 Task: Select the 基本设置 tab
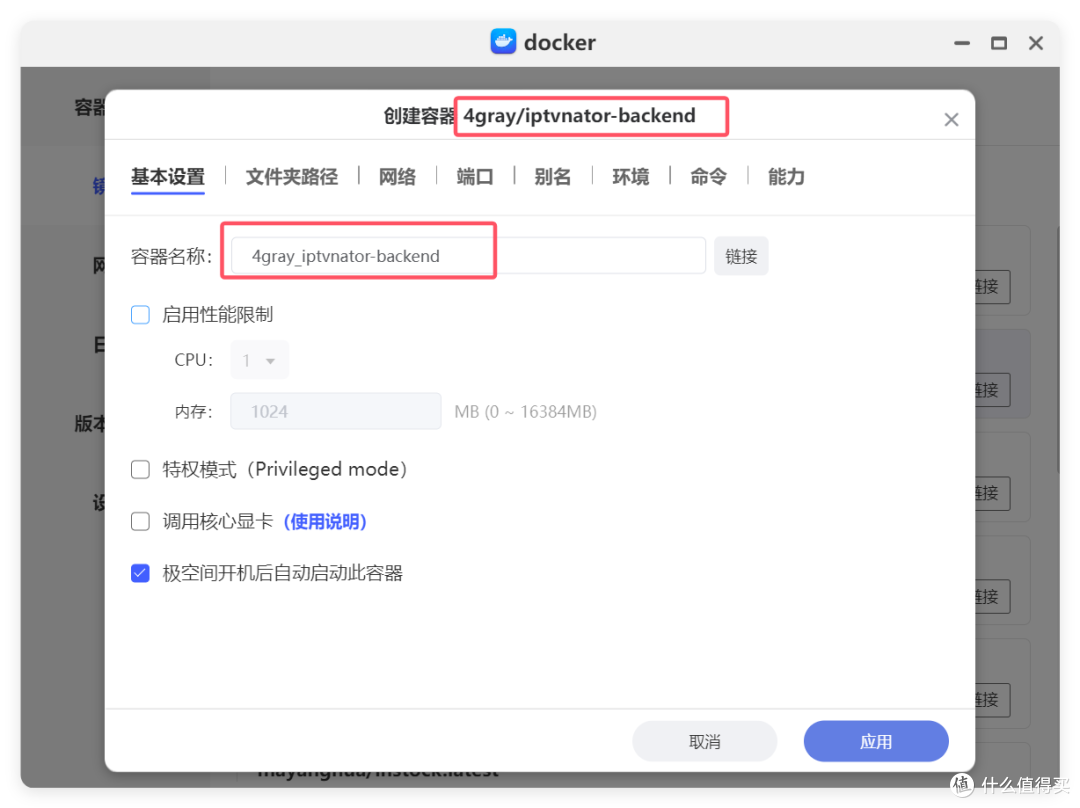click(x=167, y=176)
